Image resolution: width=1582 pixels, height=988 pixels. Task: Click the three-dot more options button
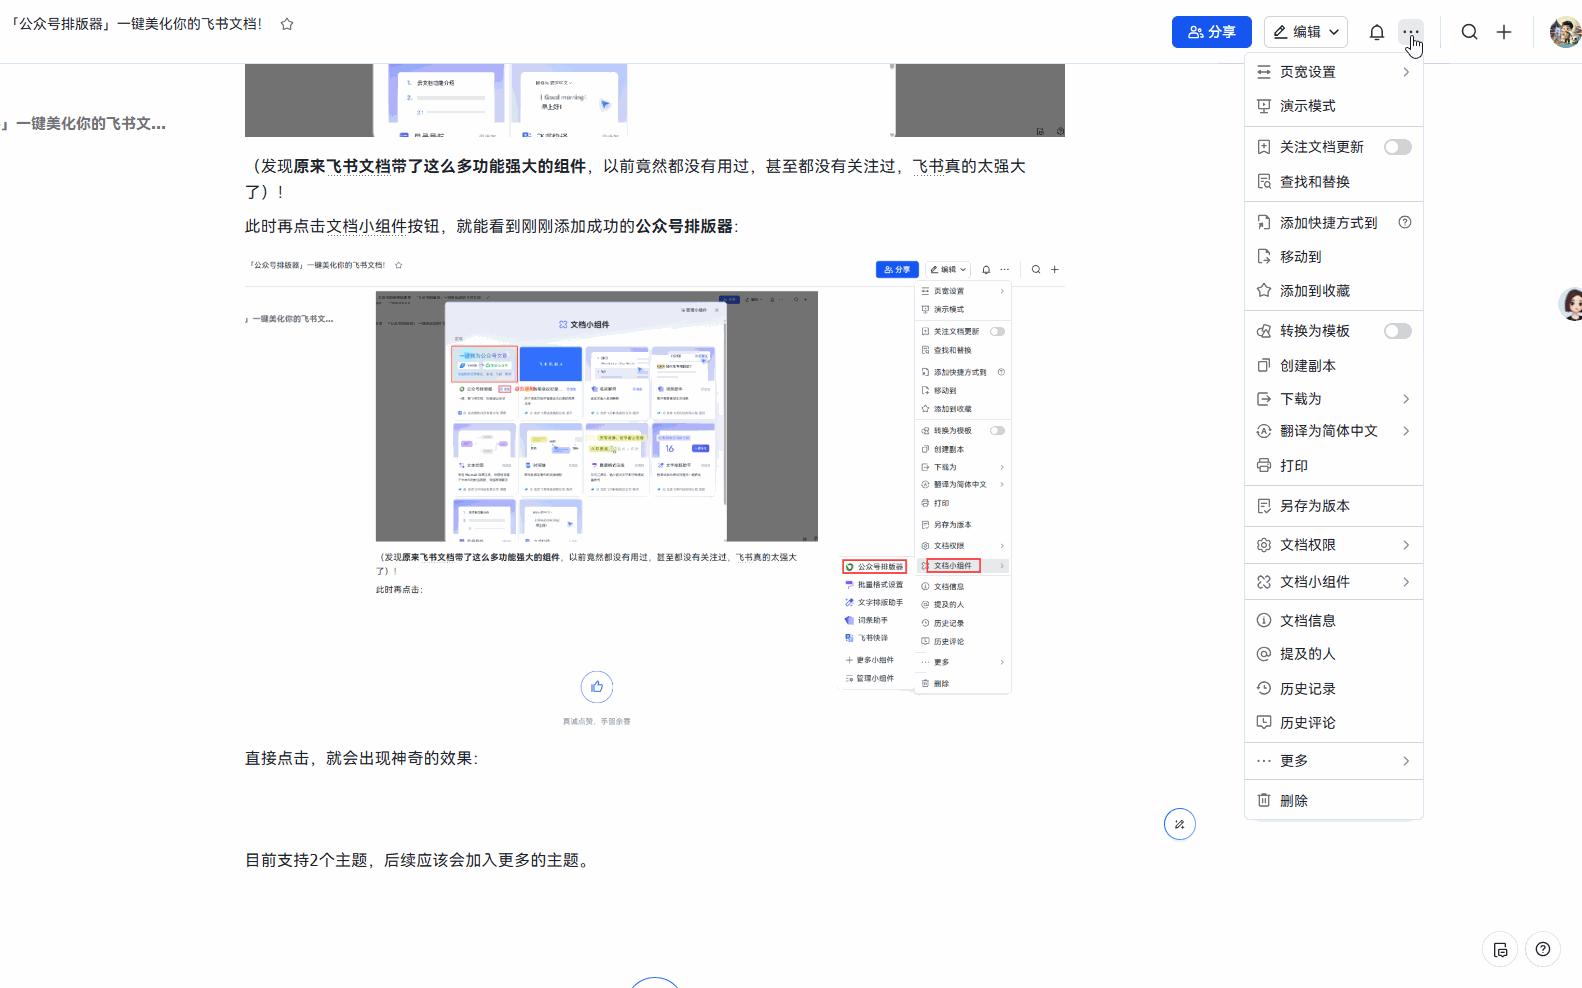click(x=1410, y=32)
